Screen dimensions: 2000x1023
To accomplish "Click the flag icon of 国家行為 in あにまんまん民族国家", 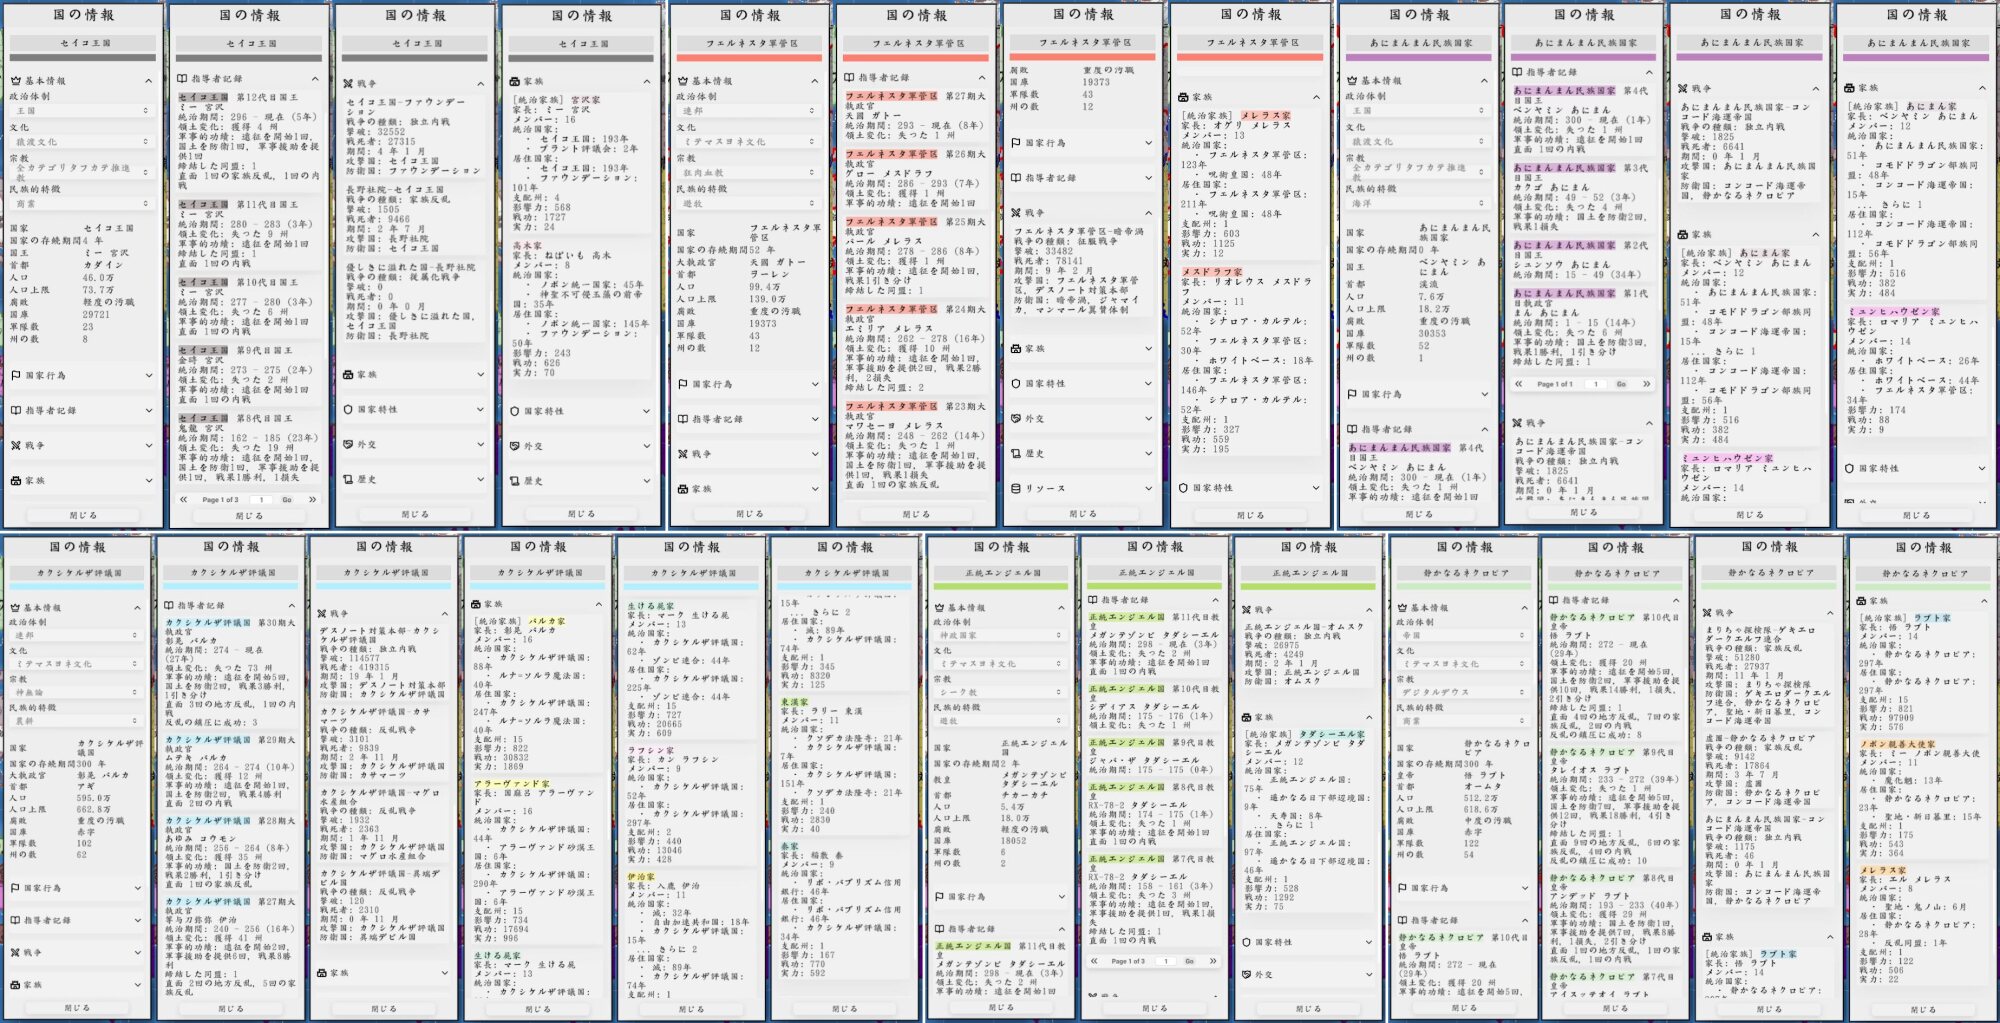I will 1351,395.
